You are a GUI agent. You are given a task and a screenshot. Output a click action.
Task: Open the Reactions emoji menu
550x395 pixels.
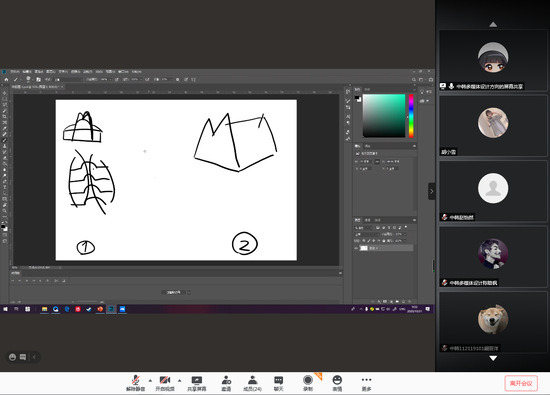pos(337,383)
